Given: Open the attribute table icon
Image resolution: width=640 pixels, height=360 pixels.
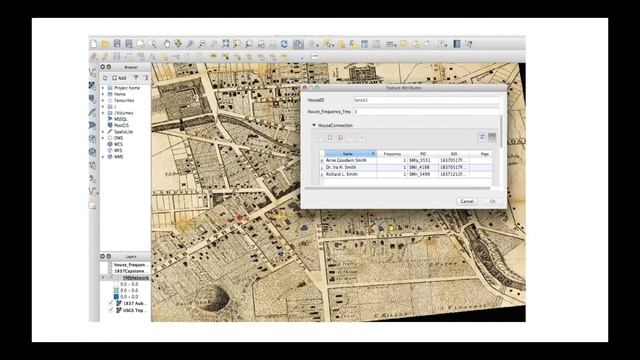Looking at the screenshot, I should (x=364, y=44).
